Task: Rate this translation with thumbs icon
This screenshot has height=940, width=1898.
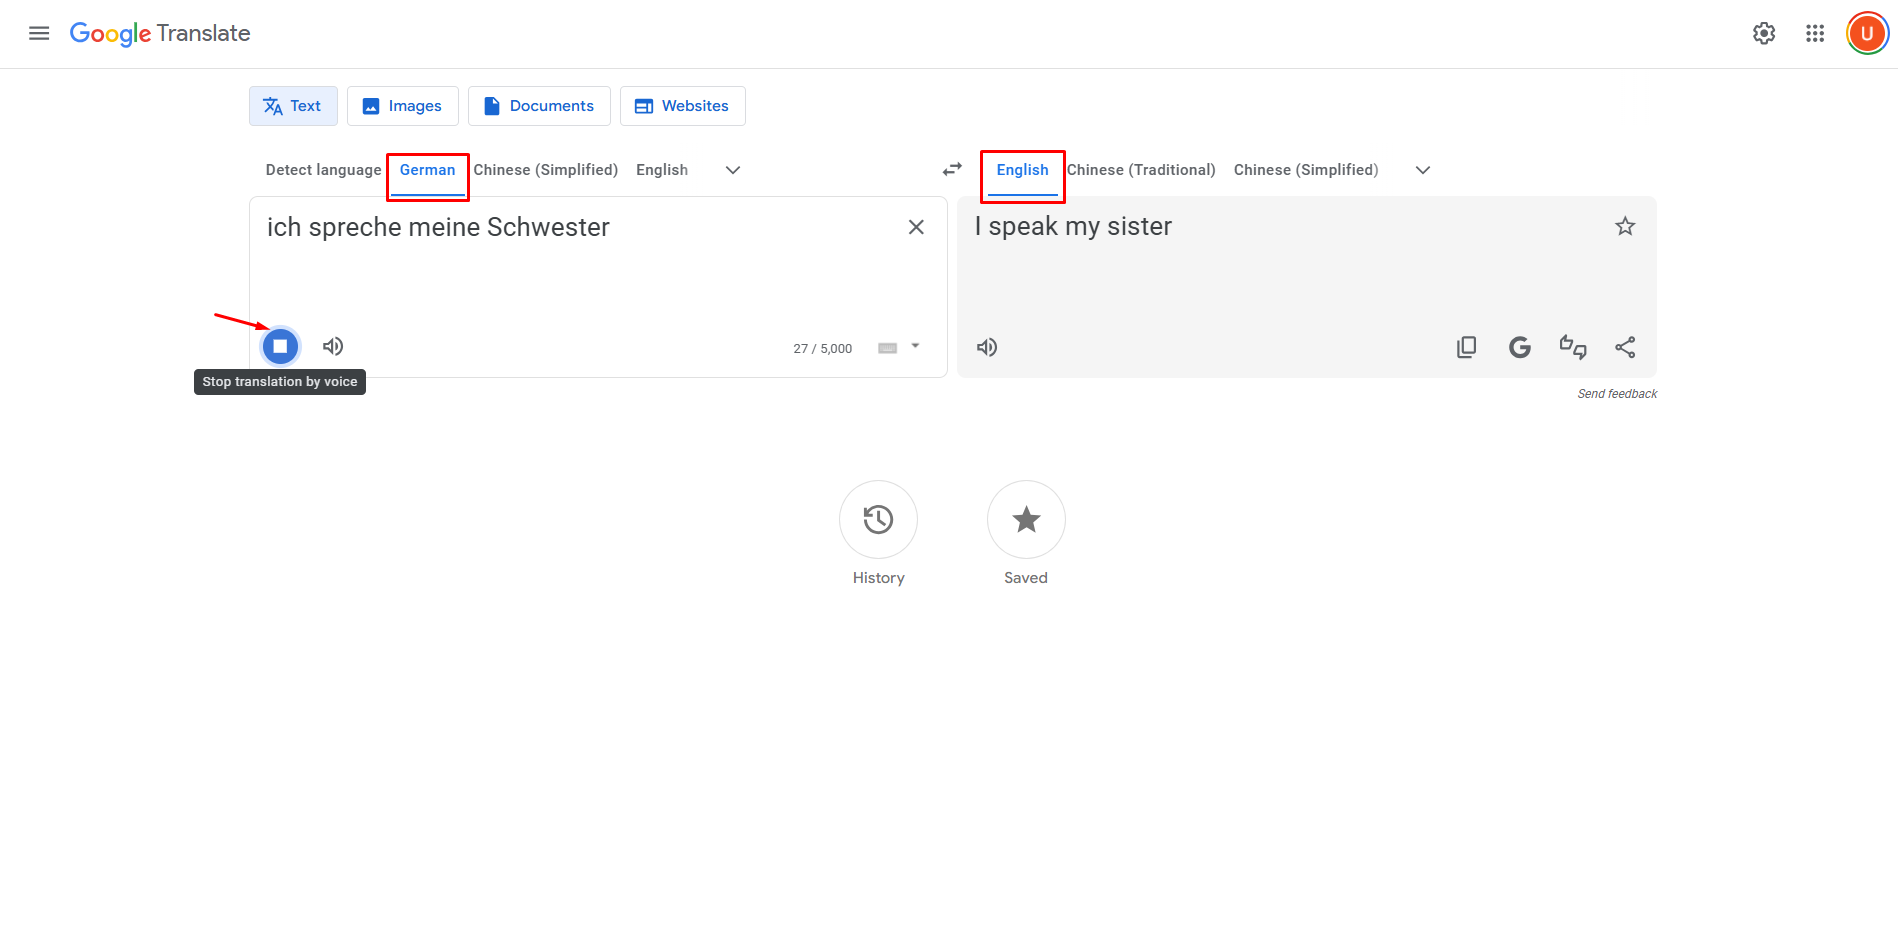Action: pyautogui.click(x=1572, y=347)
